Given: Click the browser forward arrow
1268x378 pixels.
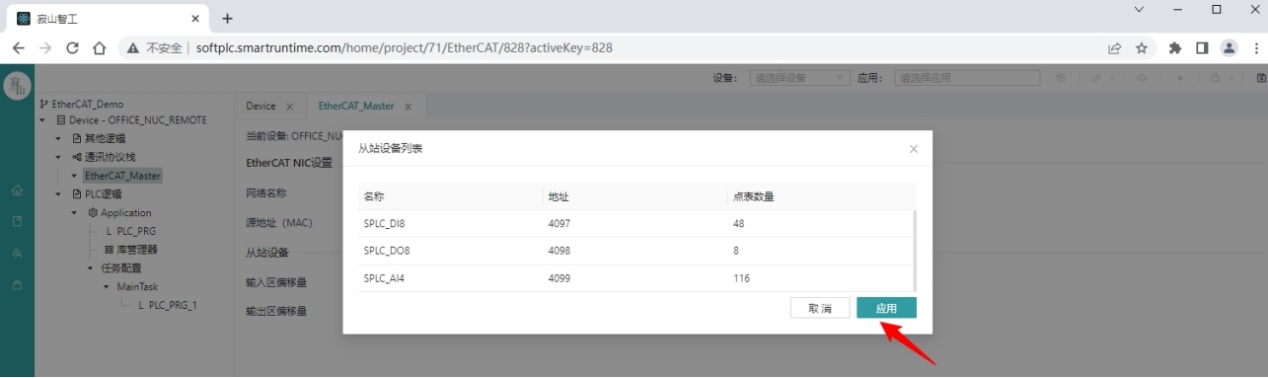Looking at the screenshot, I should click(45, 47).
